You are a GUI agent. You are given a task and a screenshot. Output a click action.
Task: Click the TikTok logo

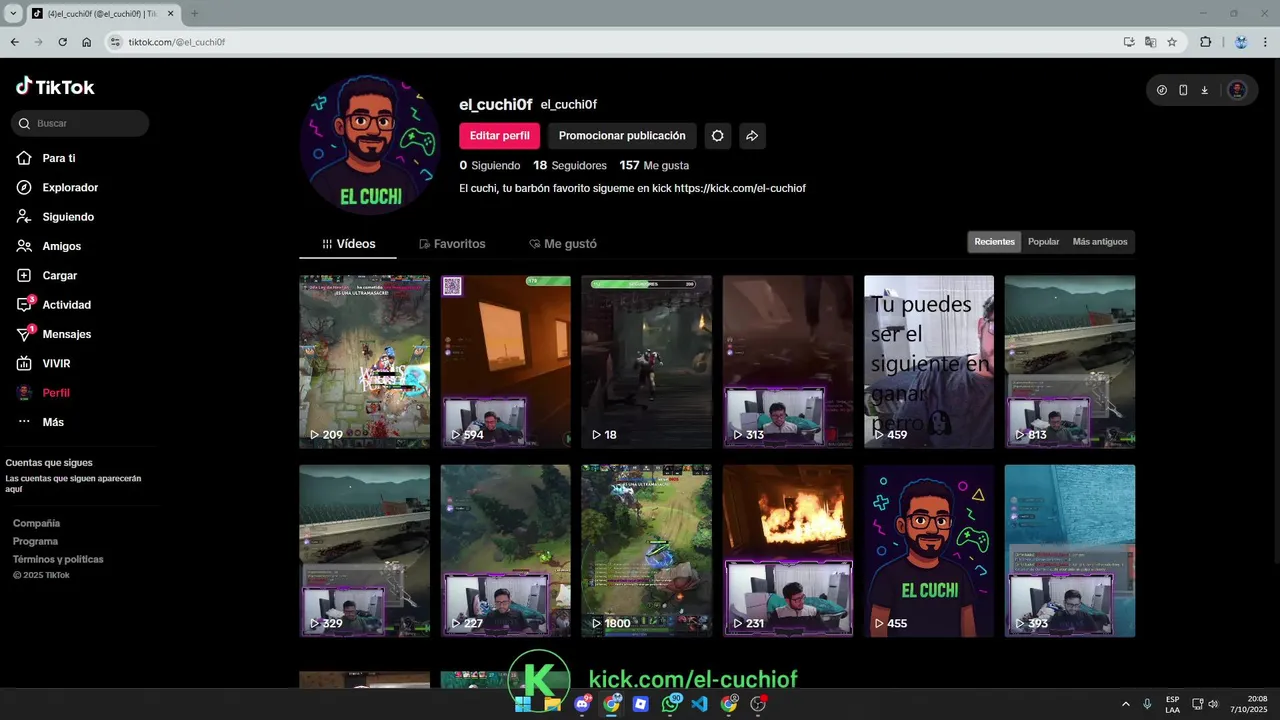(55, 87)
